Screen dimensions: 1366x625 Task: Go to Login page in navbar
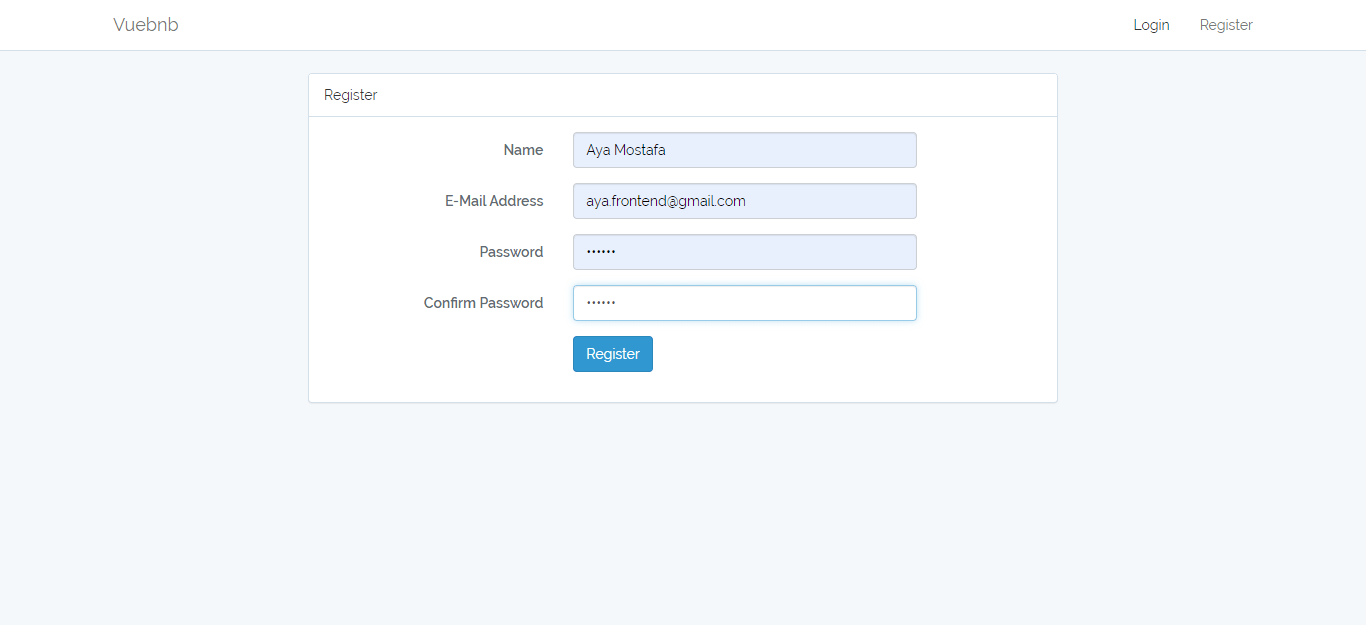(x=1151, y=25)
